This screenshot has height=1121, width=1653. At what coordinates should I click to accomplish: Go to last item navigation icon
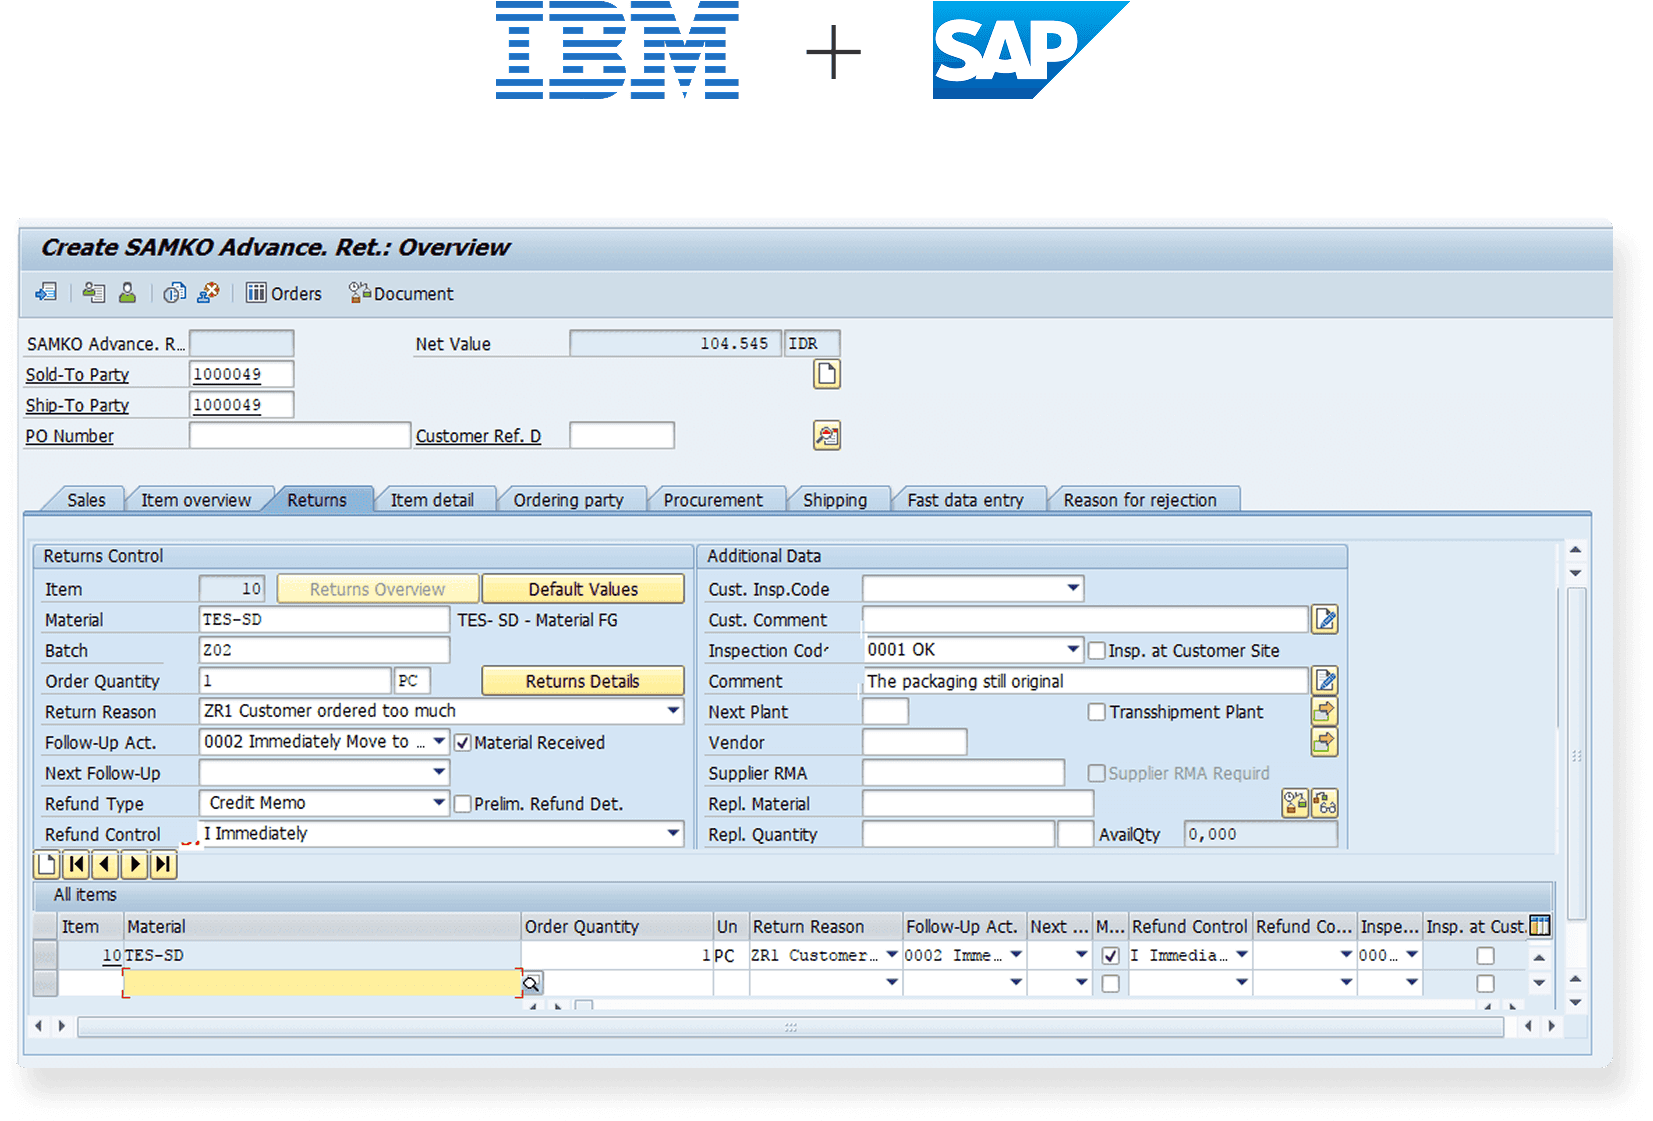coord(163,864)
